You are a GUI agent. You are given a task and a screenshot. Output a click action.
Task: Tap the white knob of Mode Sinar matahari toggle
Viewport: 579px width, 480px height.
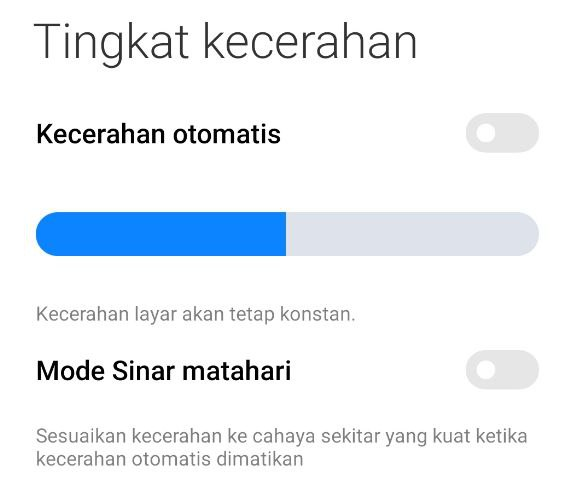pyautogui.click(x=486, y=370)
